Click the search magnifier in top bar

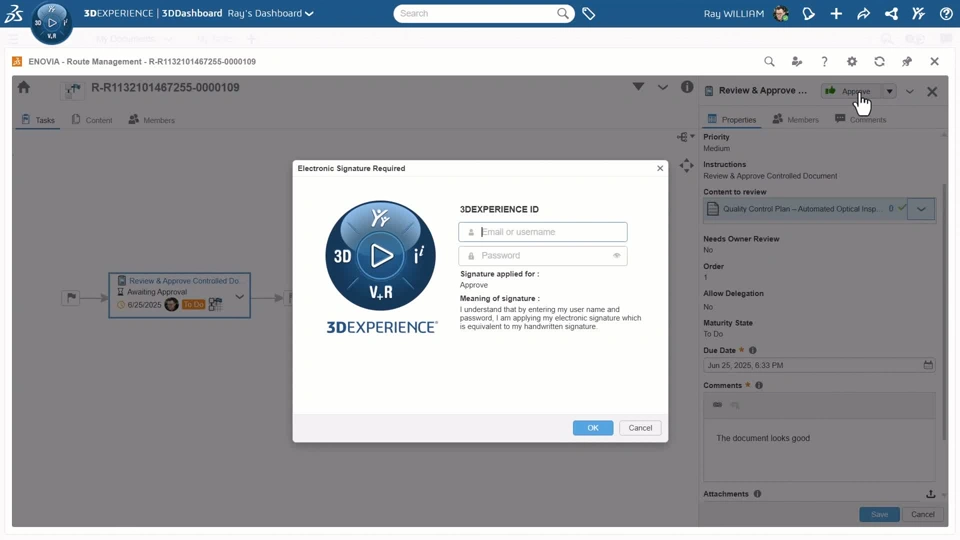563,13
